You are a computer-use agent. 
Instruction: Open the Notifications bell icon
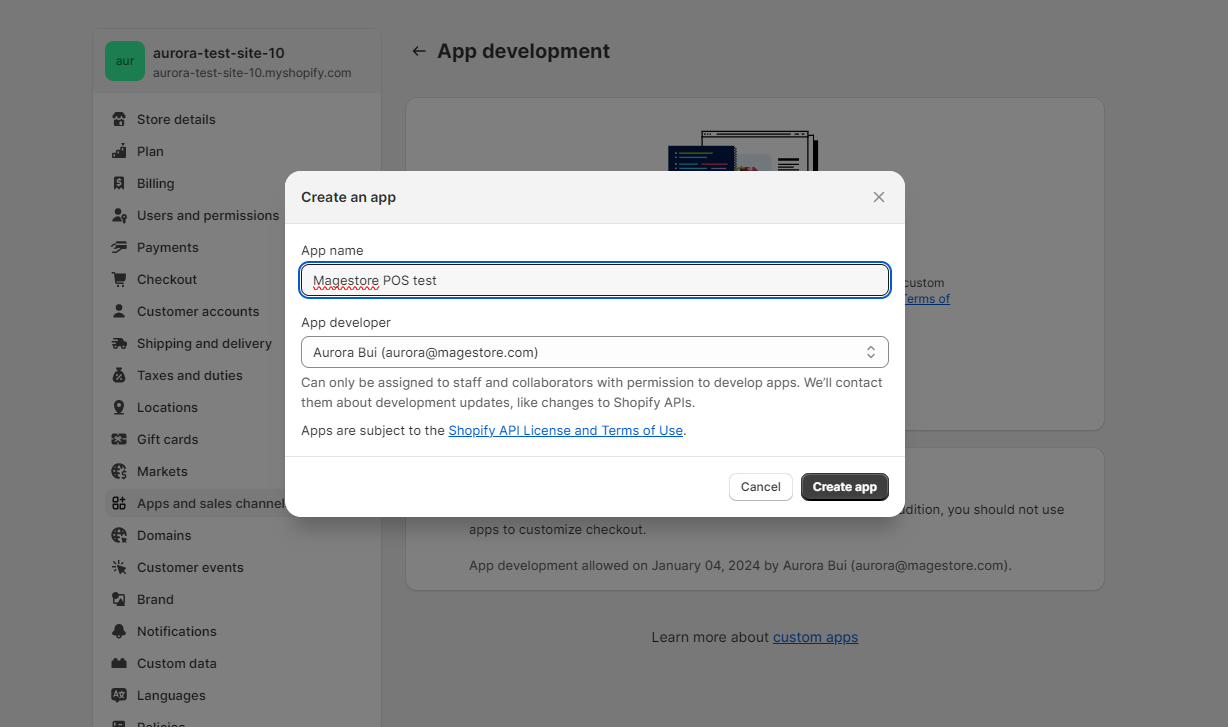click(118, 631)
